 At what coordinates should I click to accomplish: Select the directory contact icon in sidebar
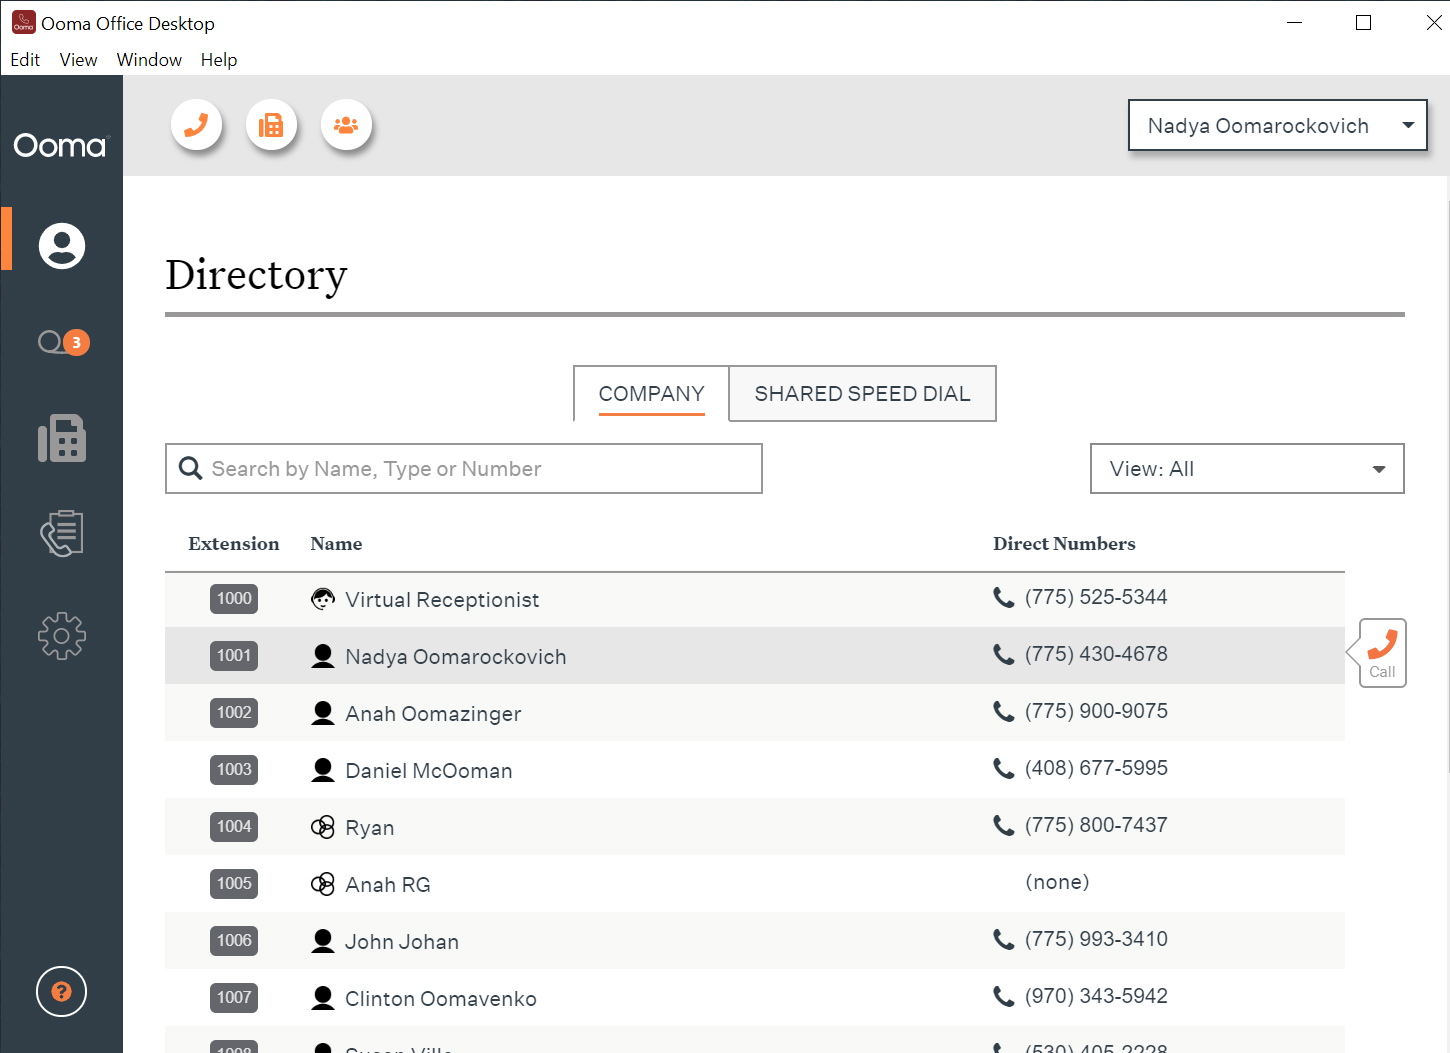62,246
